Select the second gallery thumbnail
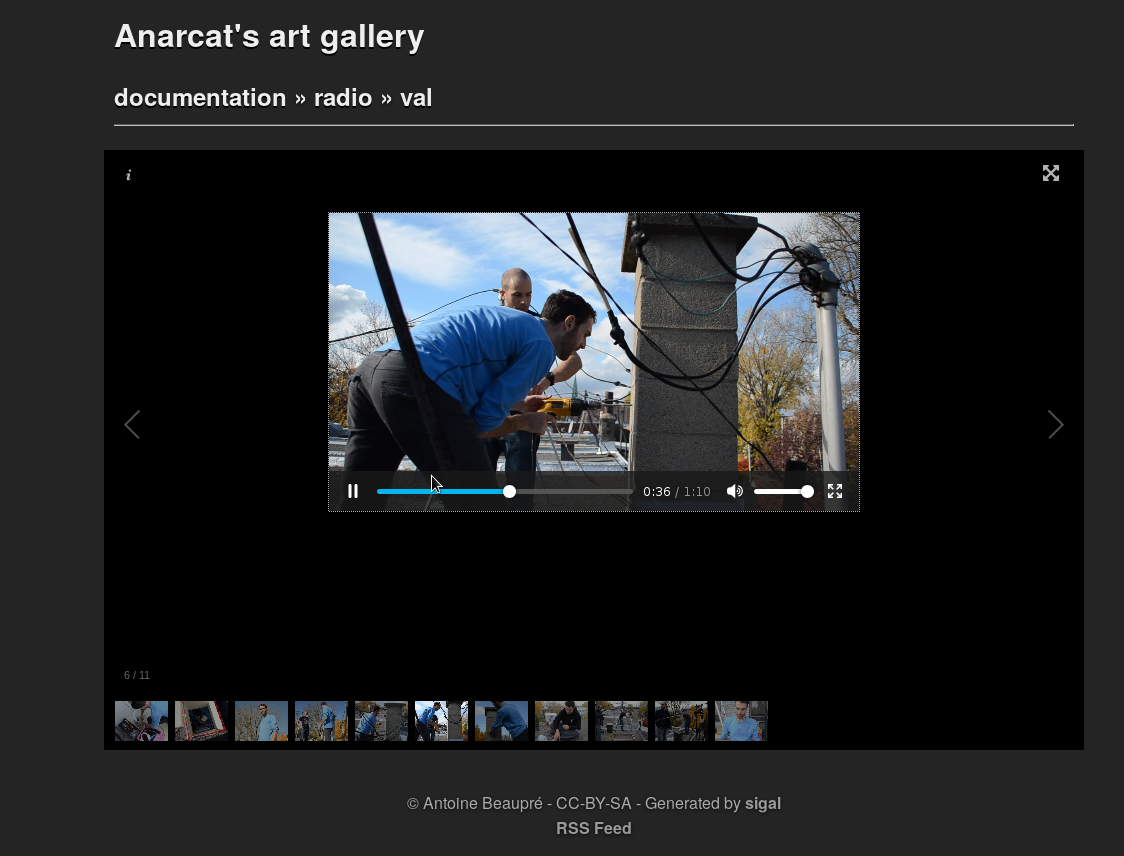Viewport: 1124px width, 856px height. 201,721
